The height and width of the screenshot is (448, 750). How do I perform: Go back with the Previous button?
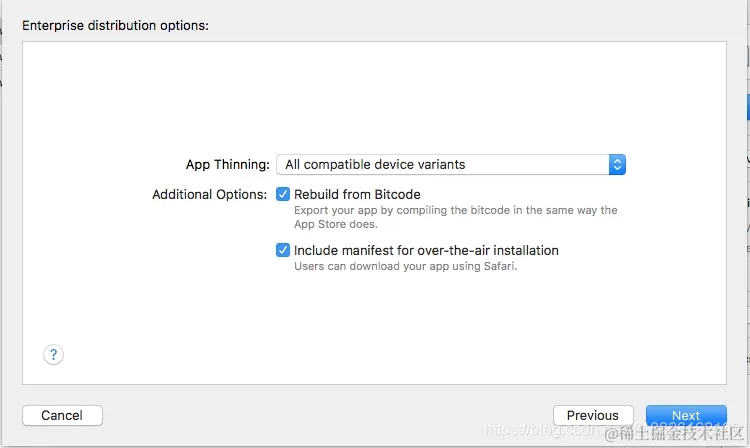pos(593,415)
